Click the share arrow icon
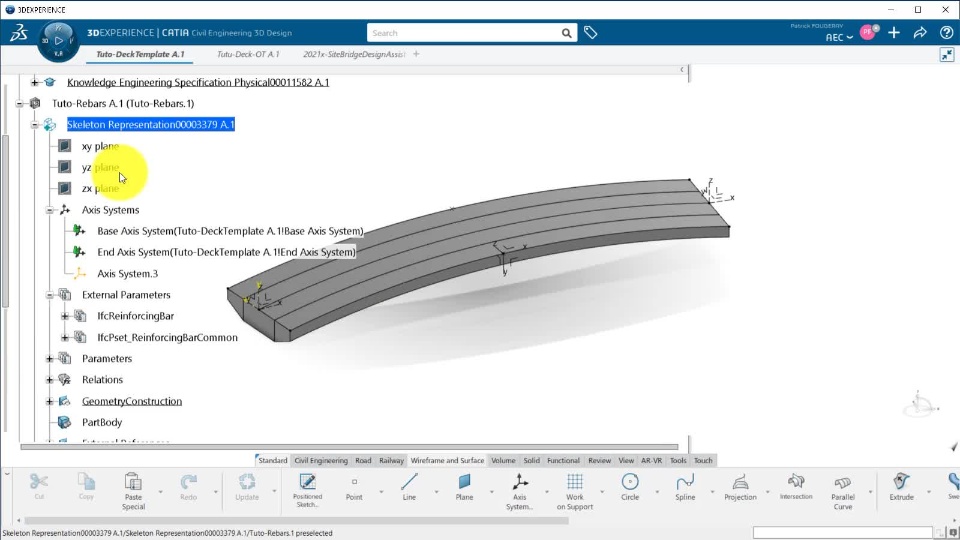The image size is (960, 540). pyautogui.click(x=920, y=32)
